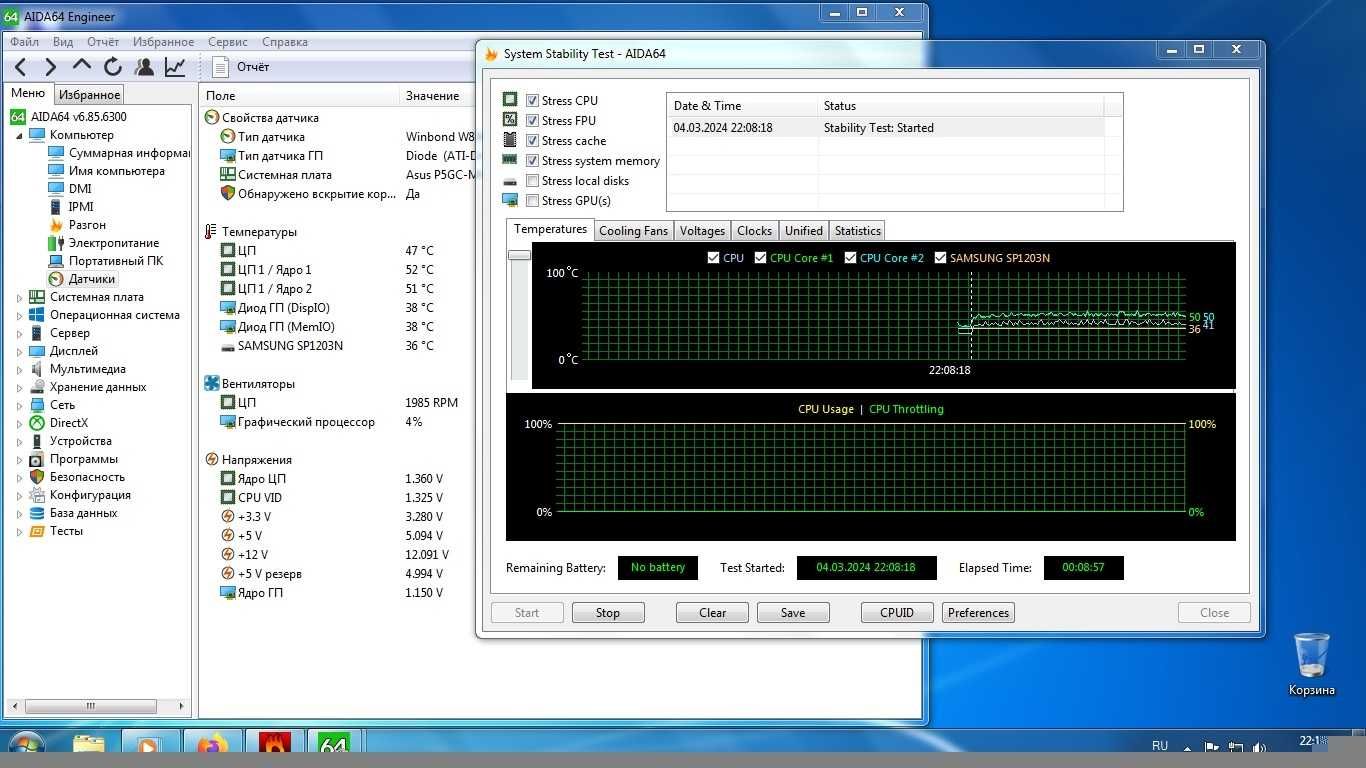
Task: Stop the stability test
Action: (608, 613)
